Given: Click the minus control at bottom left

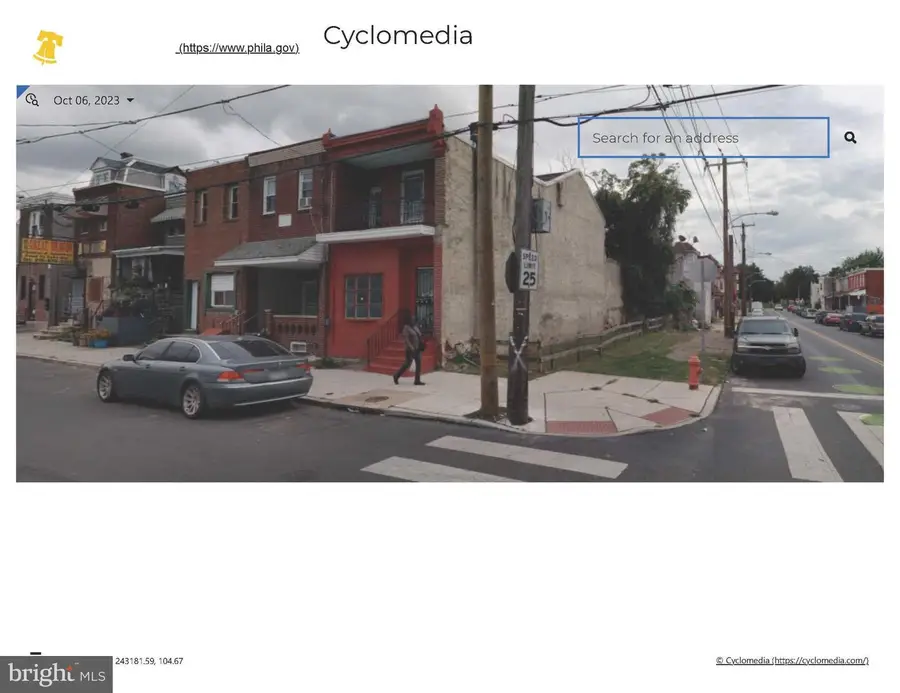Looking at the screenshot, I should (36, 655).
